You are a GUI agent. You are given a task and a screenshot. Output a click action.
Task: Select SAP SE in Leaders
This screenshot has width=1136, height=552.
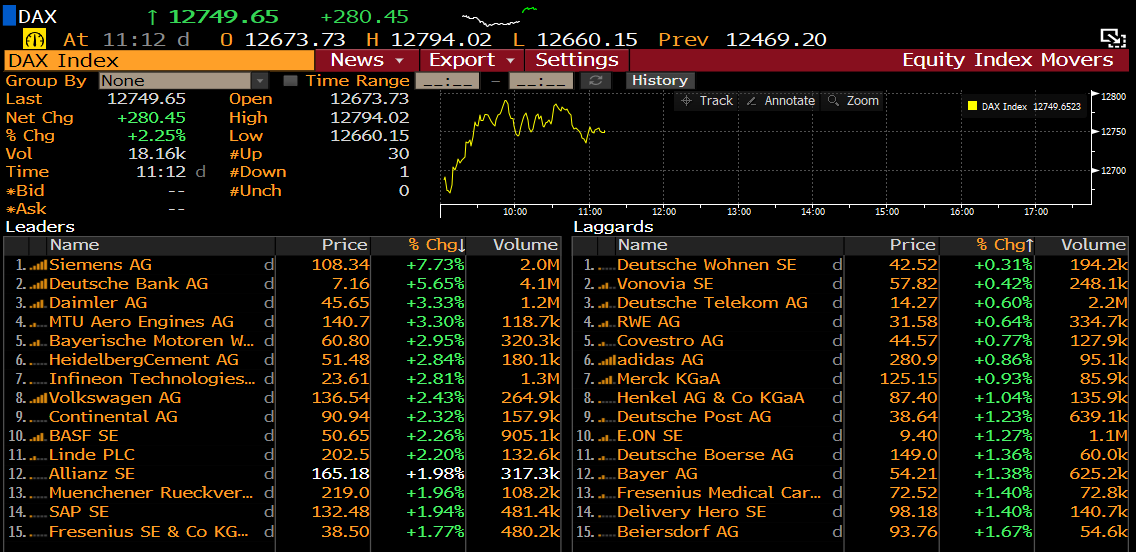[79, 512]
